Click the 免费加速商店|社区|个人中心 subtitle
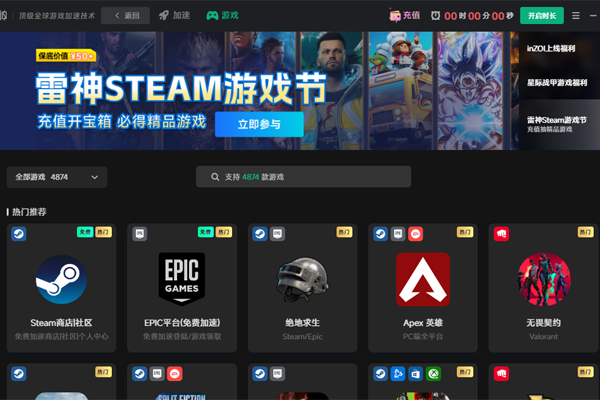The width and height of the screenshot is (600, 400). (x=61, y=336)
